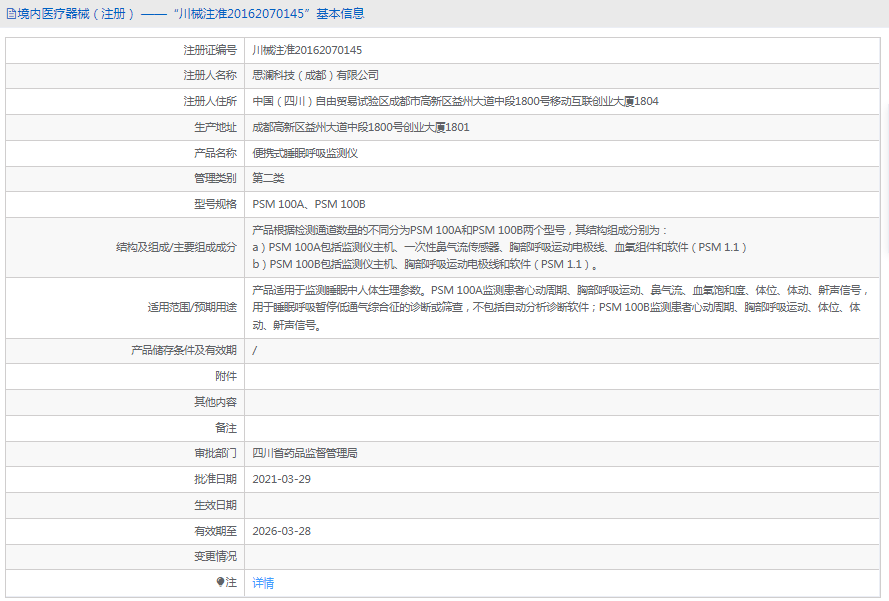Click the 结构及组成/主要组成成分 label
Viewport: 889px width, 601px height.
pyautogui.click(x=176, y=247)
